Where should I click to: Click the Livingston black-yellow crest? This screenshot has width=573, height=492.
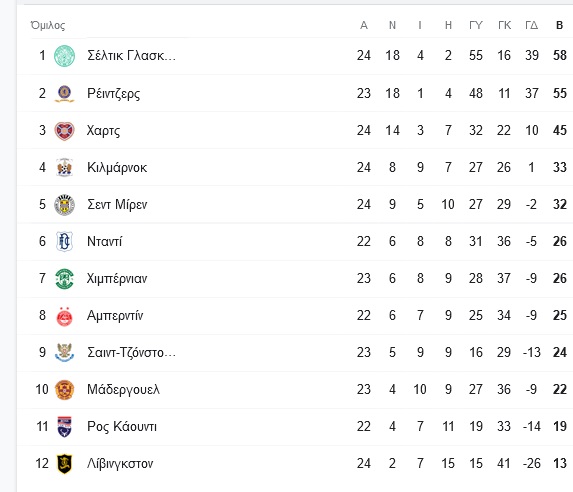click(64, 463)
